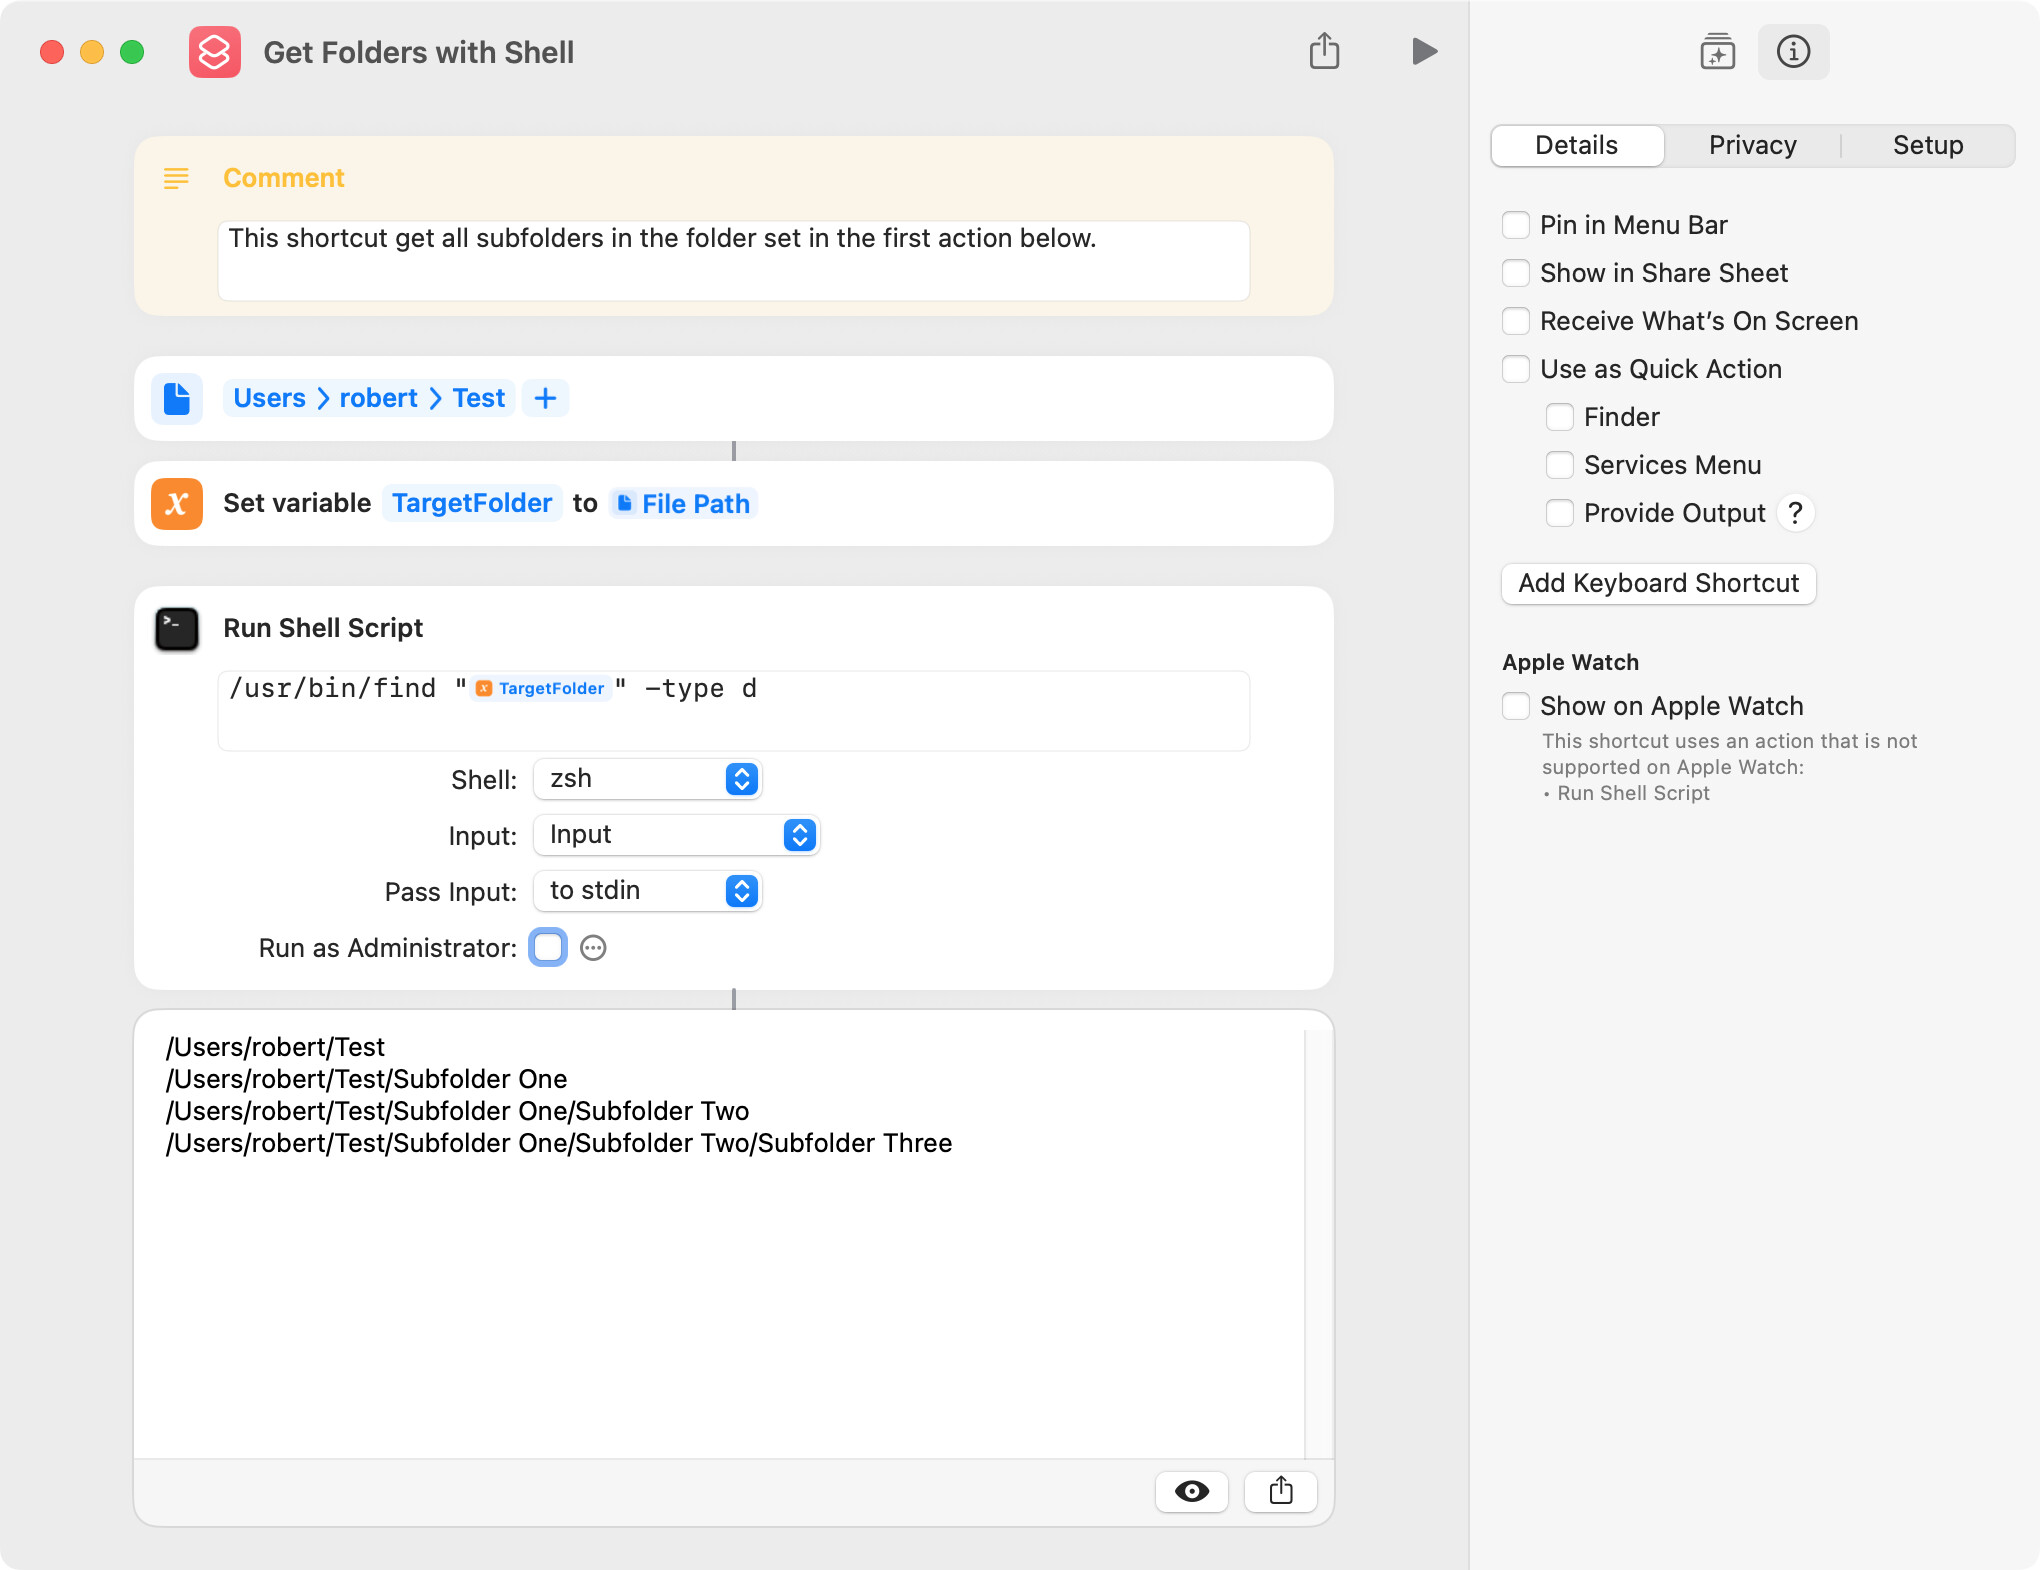Switch to the Privacy tab

click(1752, 145)
